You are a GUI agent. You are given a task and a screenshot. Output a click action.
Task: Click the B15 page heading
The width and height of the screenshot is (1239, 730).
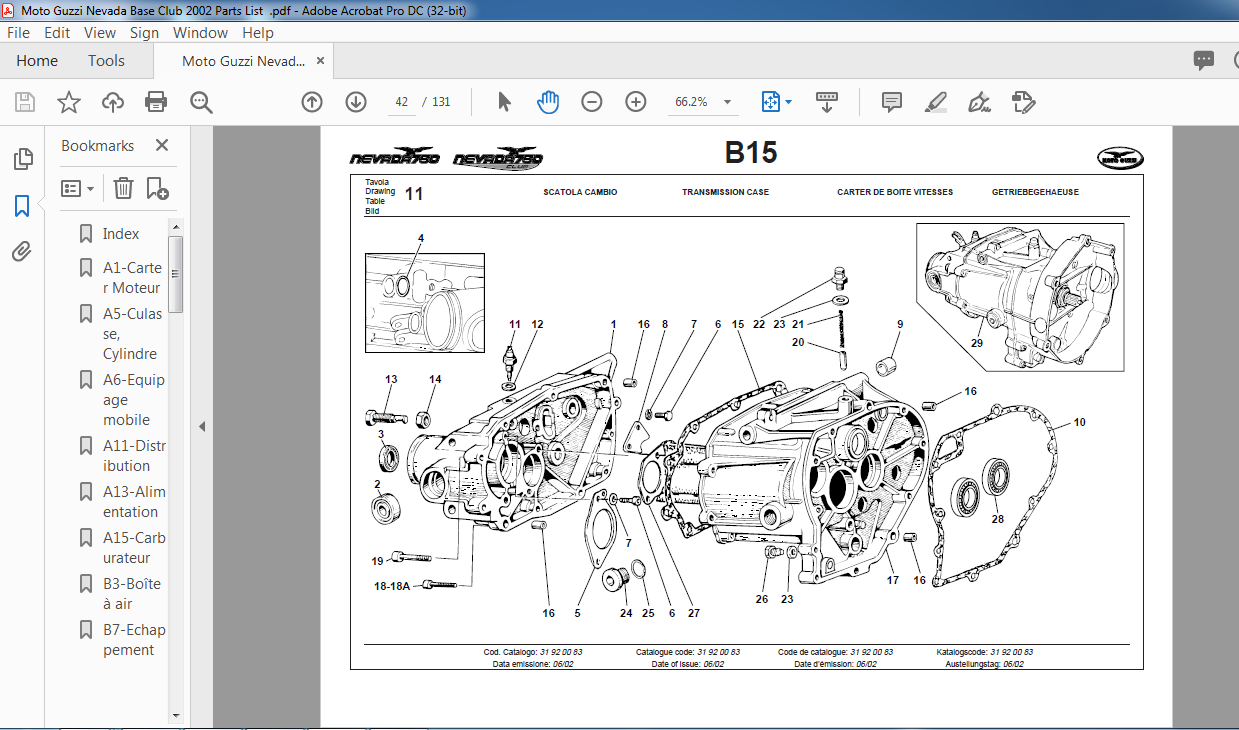750,153
